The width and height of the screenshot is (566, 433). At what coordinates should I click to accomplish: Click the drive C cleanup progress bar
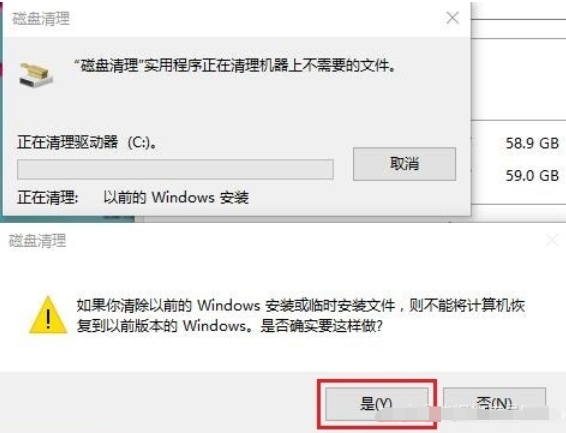[175, 169]
